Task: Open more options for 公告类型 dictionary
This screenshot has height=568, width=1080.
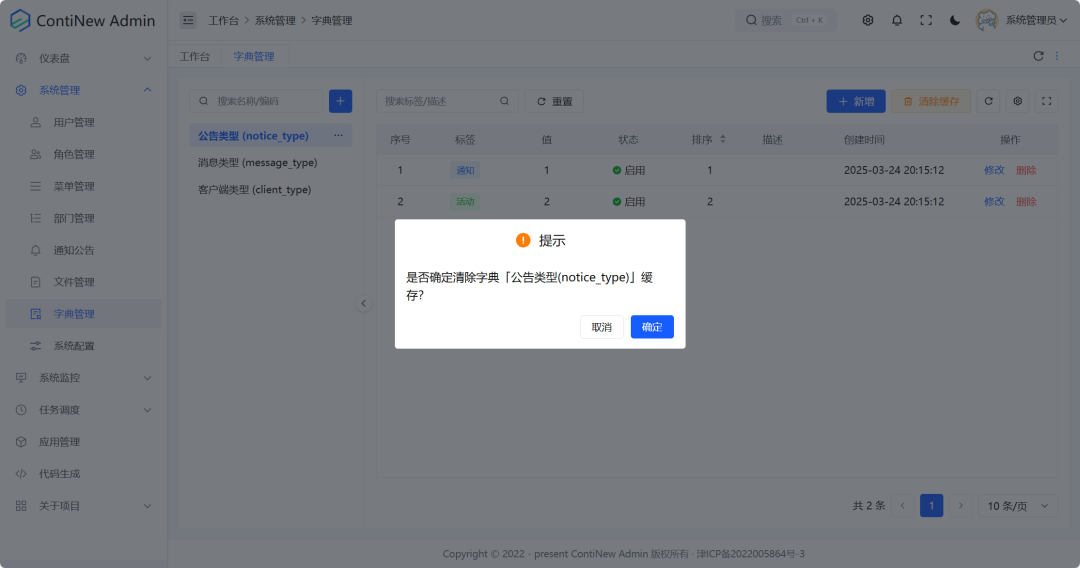Action: coord(338,135)
